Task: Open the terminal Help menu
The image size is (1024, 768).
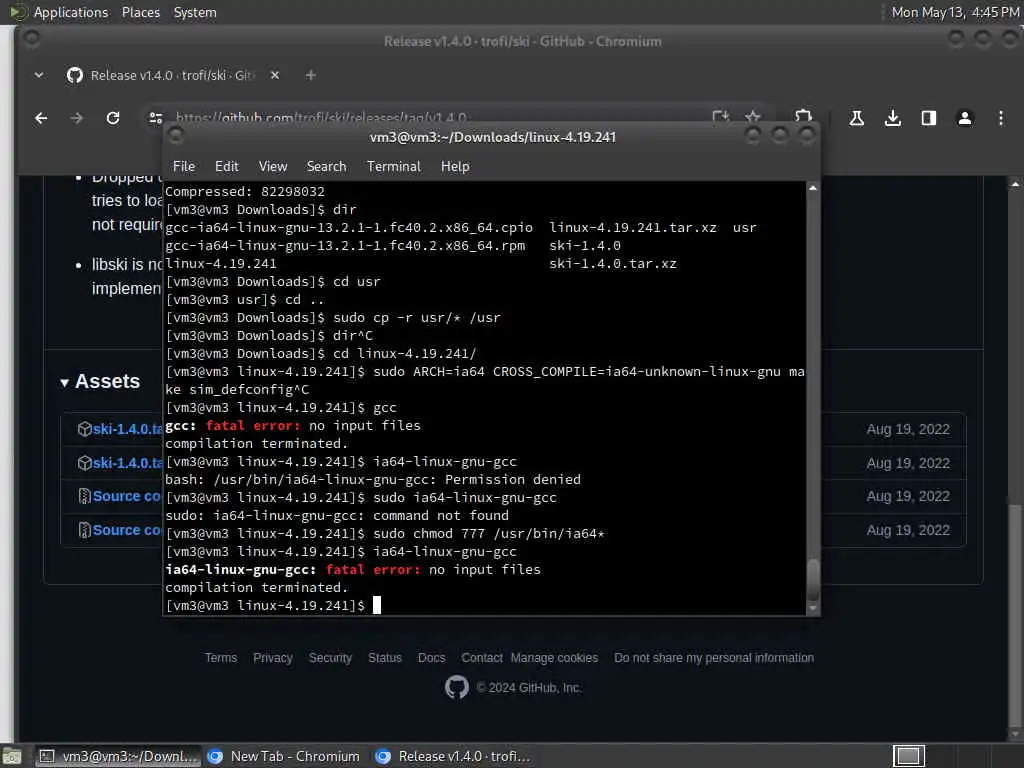Action: click(x=455, y=167)
